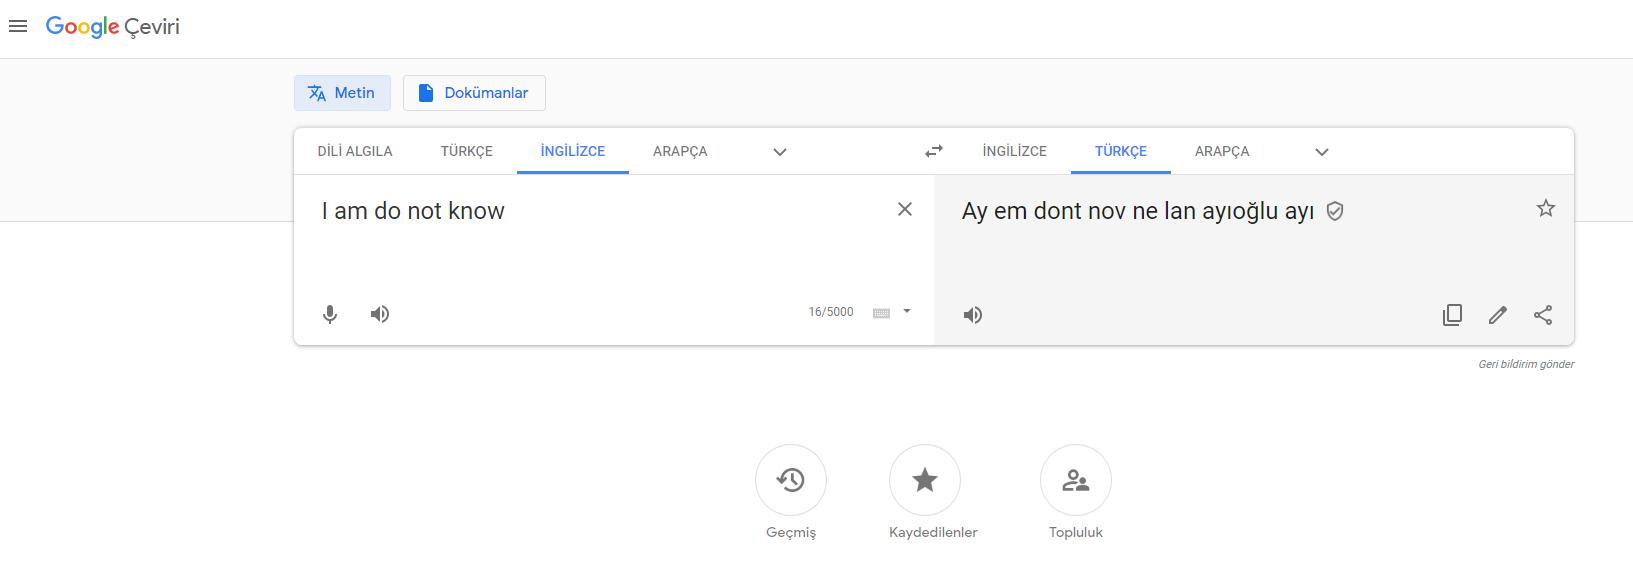The image size is (1633, 568).
Task: Click the Google Çeviri logo
Action: pyautogui.click(x=112, y=27)
